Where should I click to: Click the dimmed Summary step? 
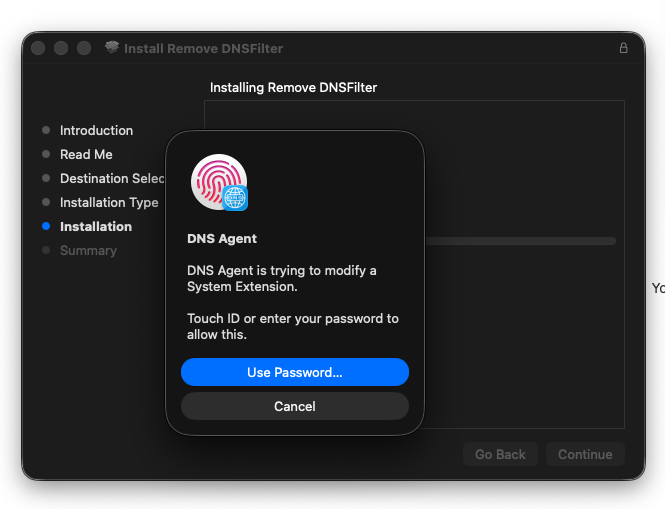(x=88, y=250)
